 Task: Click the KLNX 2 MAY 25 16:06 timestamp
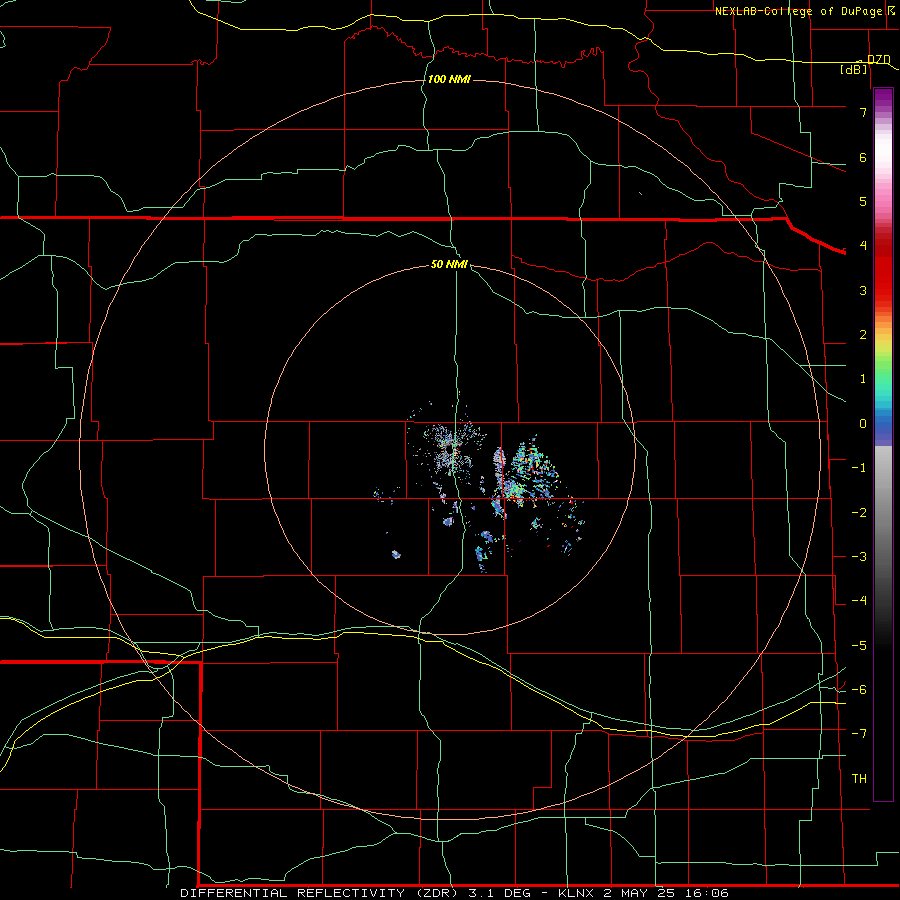(x=643, y=893)
